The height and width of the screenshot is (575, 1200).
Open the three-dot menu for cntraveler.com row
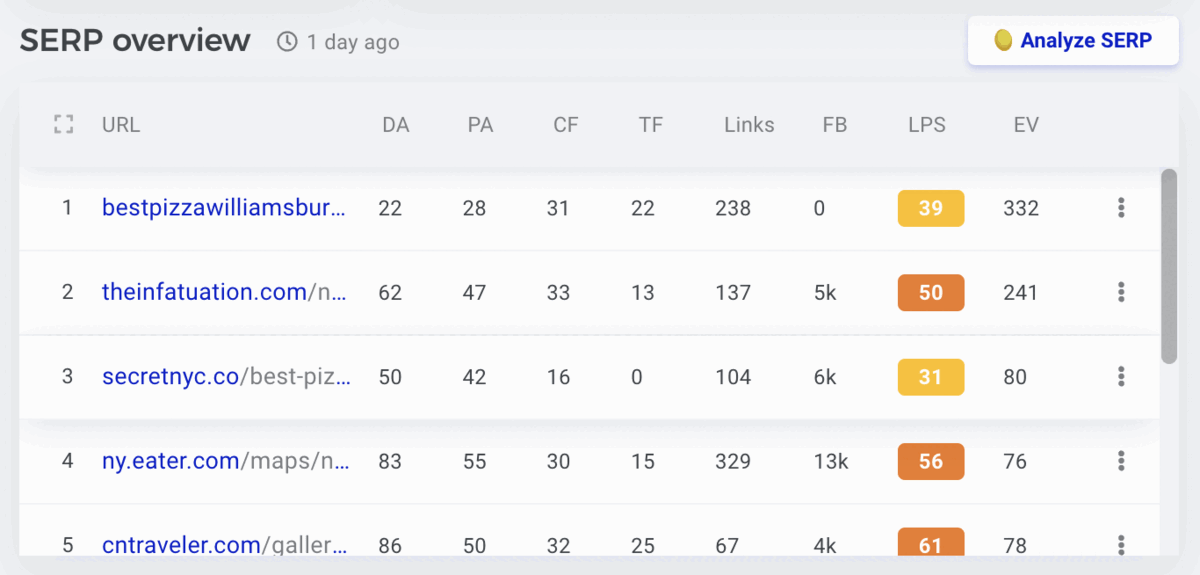(x=1121, y=545)
